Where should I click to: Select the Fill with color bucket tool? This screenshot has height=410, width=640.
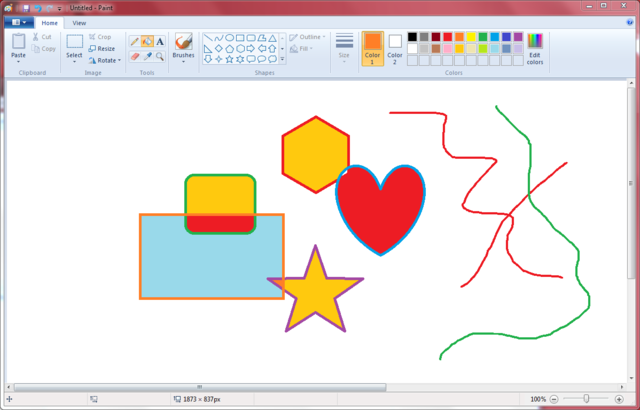(147, 42)
